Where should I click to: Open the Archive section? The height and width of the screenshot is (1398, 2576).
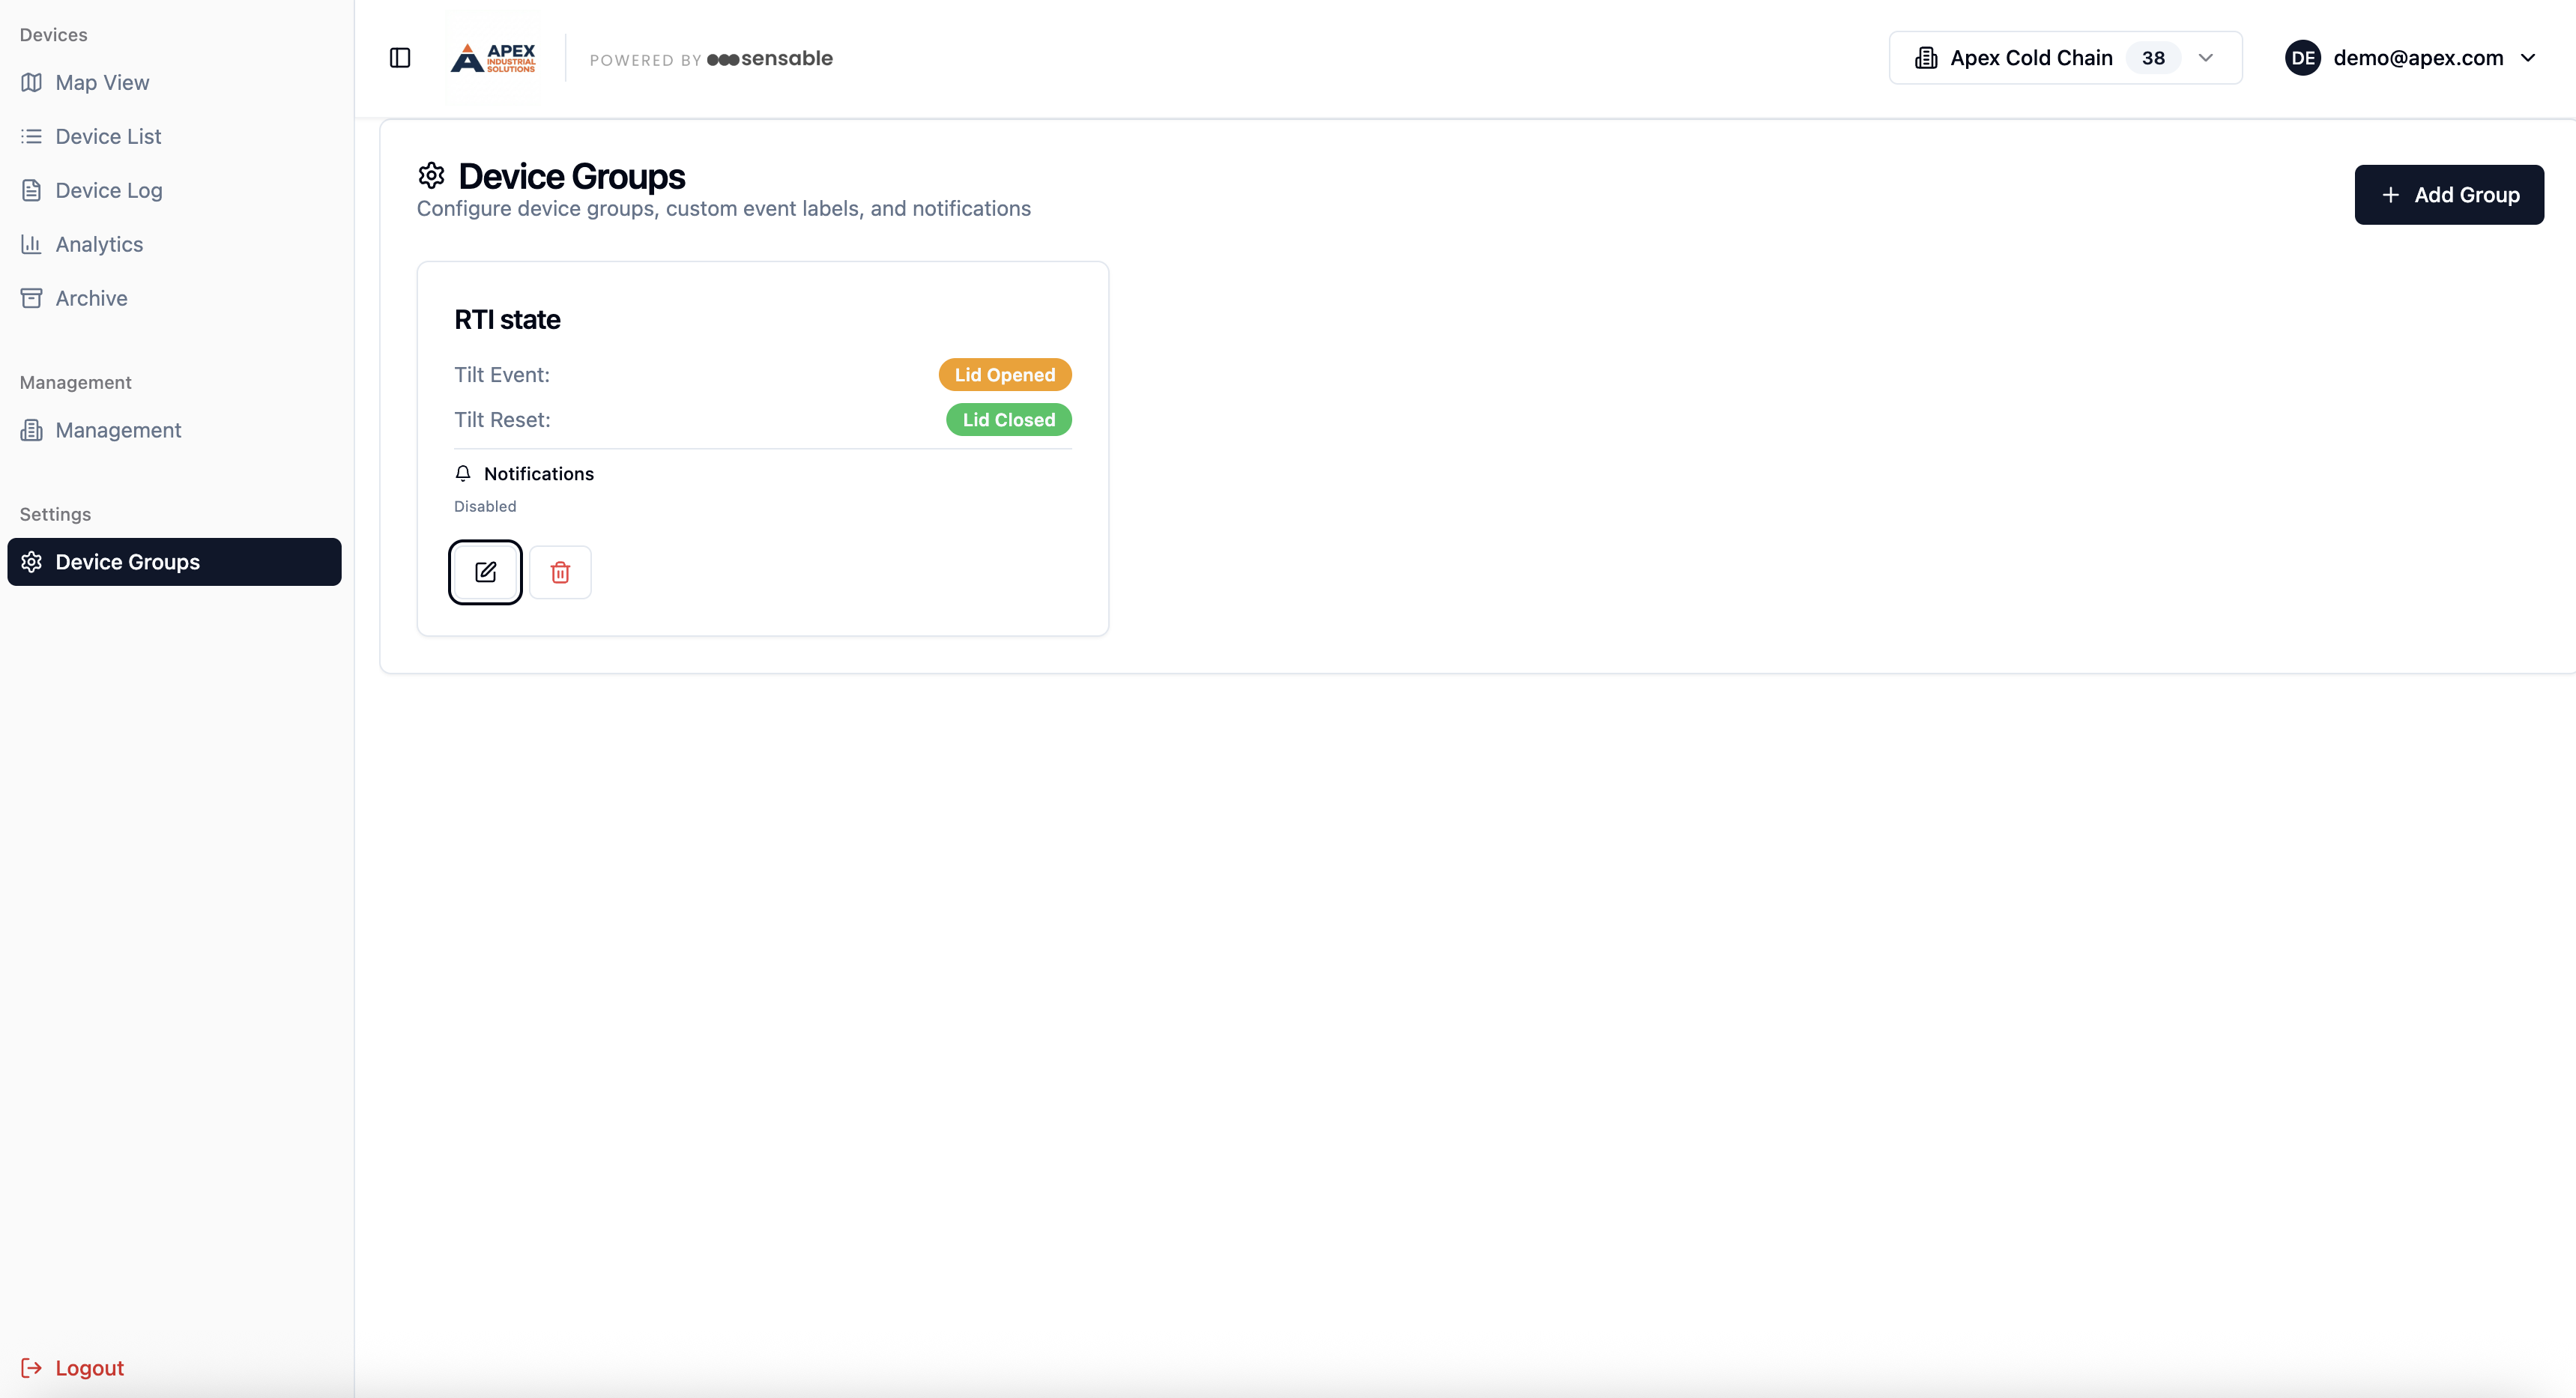pyautogui.click(x=91, y=298)
